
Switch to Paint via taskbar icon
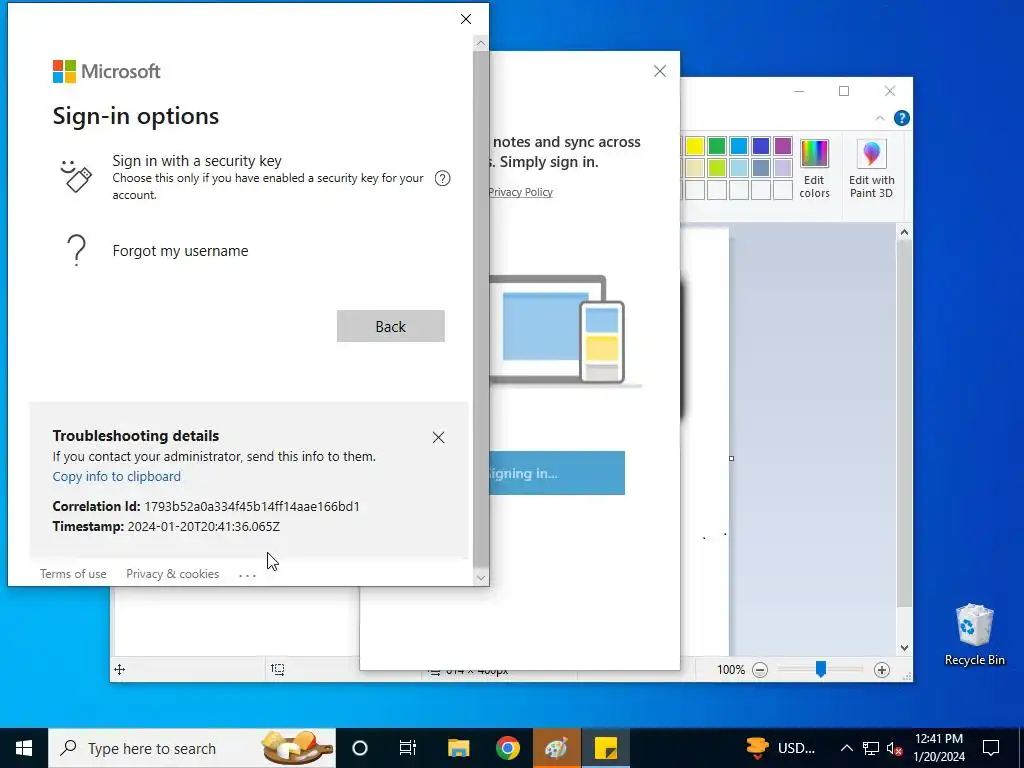[556, 748]
